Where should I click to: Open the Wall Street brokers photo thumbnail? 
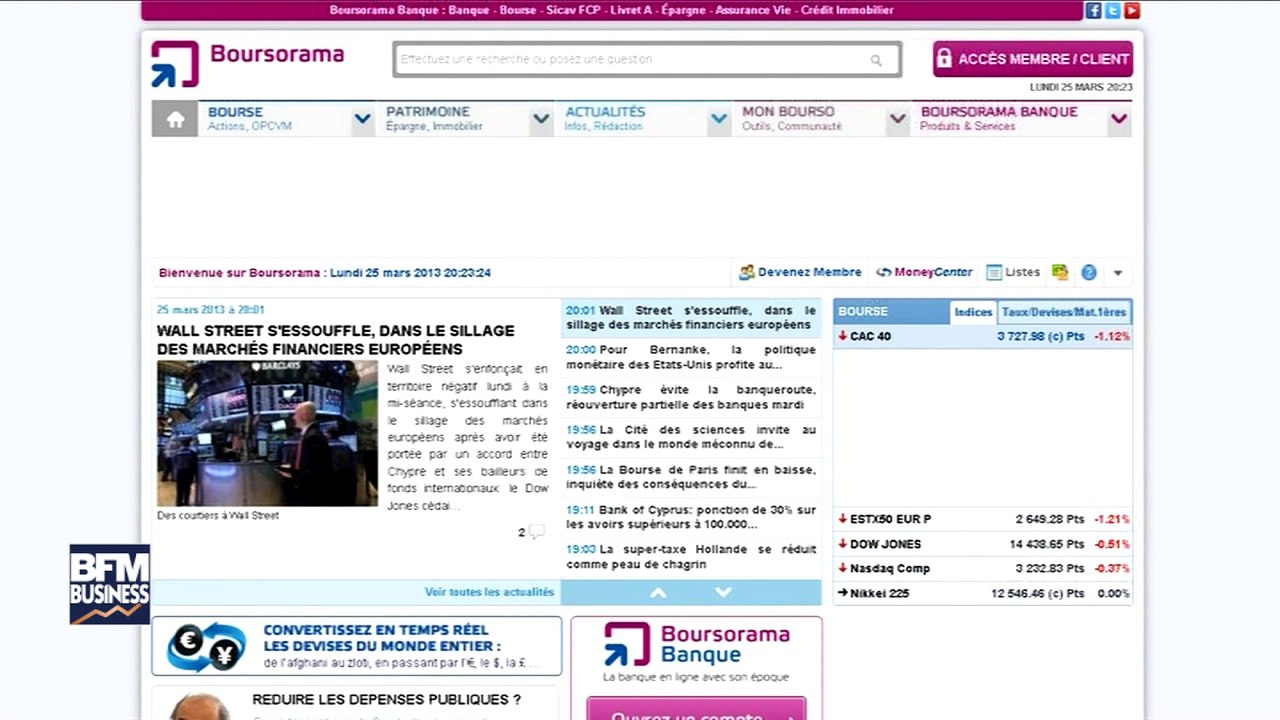(x=267, y=433)
